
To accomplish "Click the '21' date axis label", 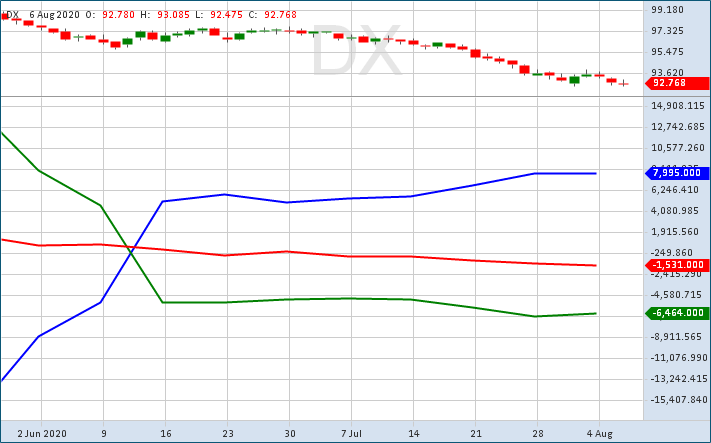I will (x=476, y=433).
